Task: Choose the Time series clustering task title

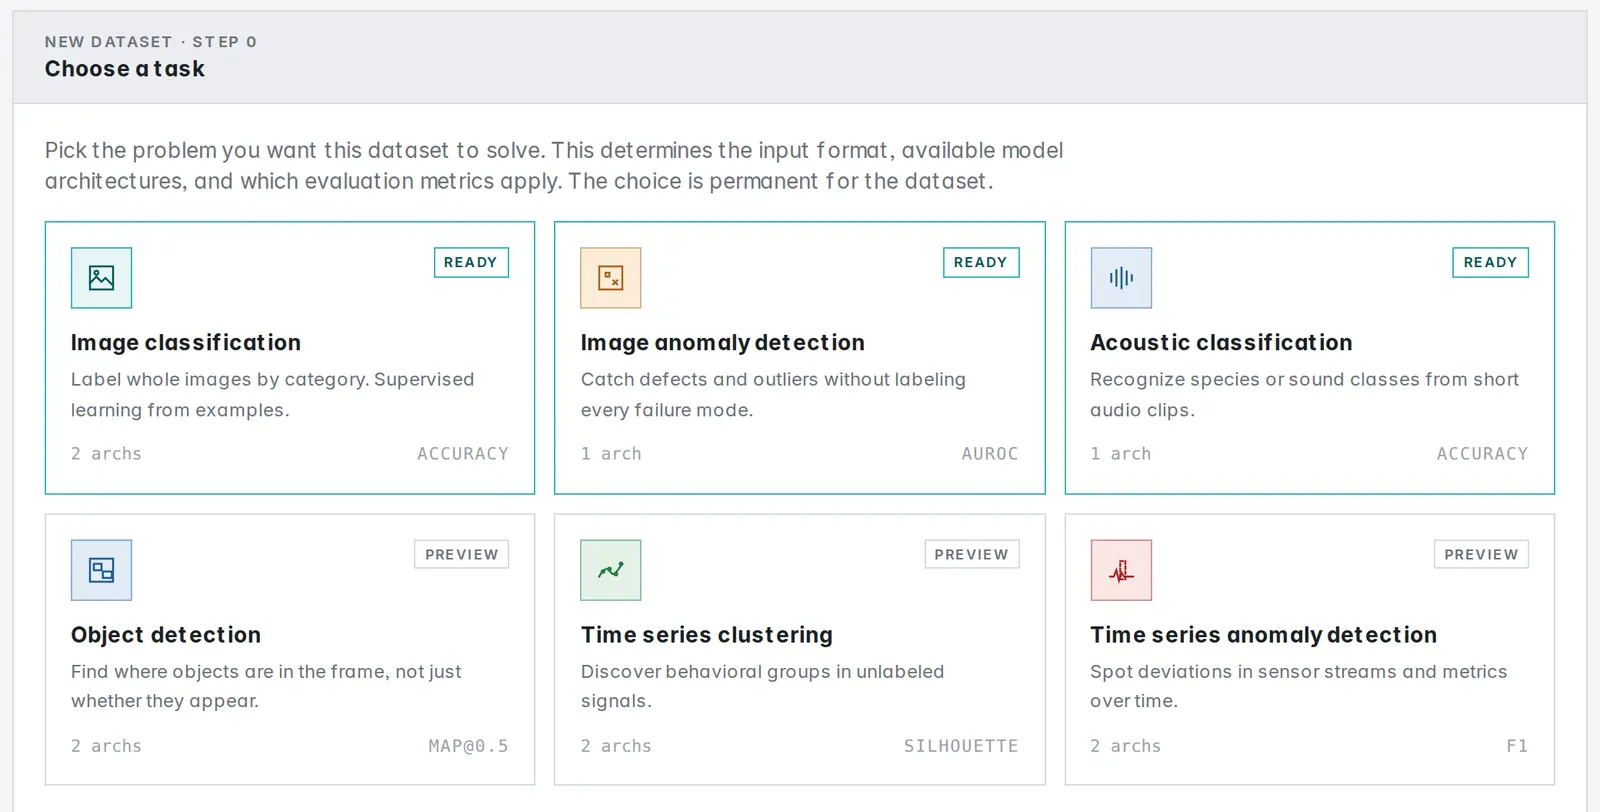Action: point(707,635)
